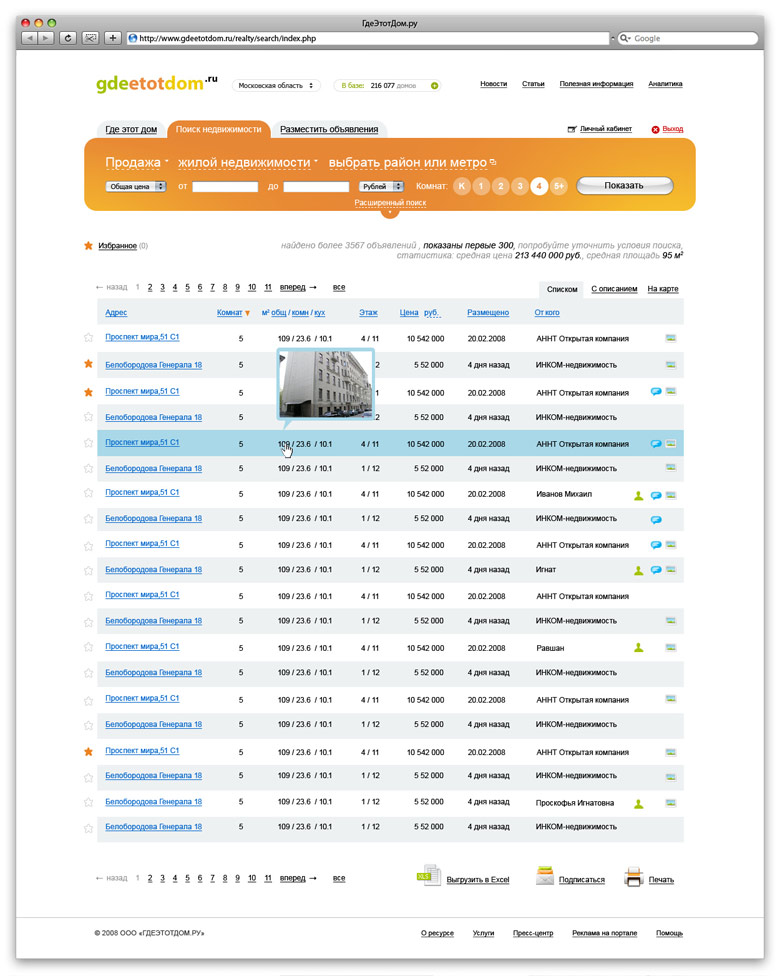Viewport: 780px width, 976px height.
Task: Click the Excel spreadsheet export icon
Action: pyautogui.click(x=428, y=875)
